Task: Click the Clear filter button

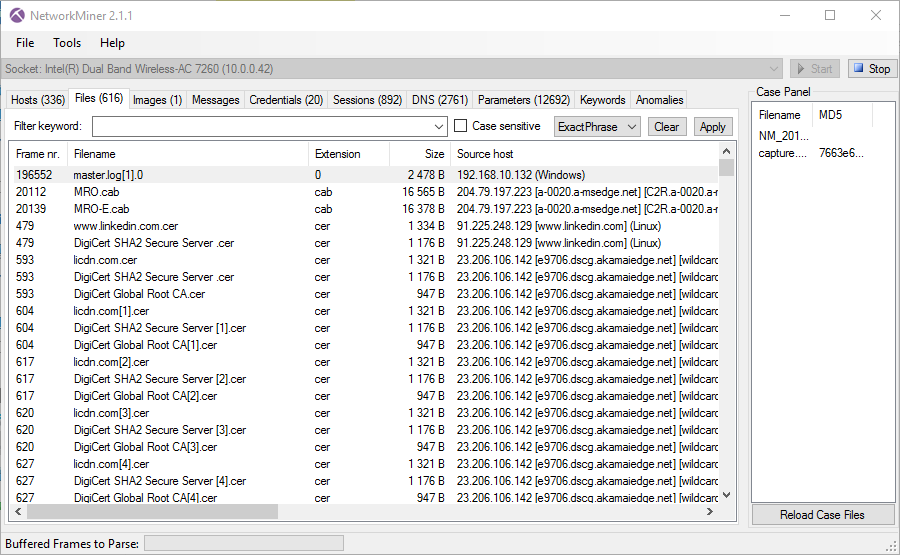Action: point(667,127)
